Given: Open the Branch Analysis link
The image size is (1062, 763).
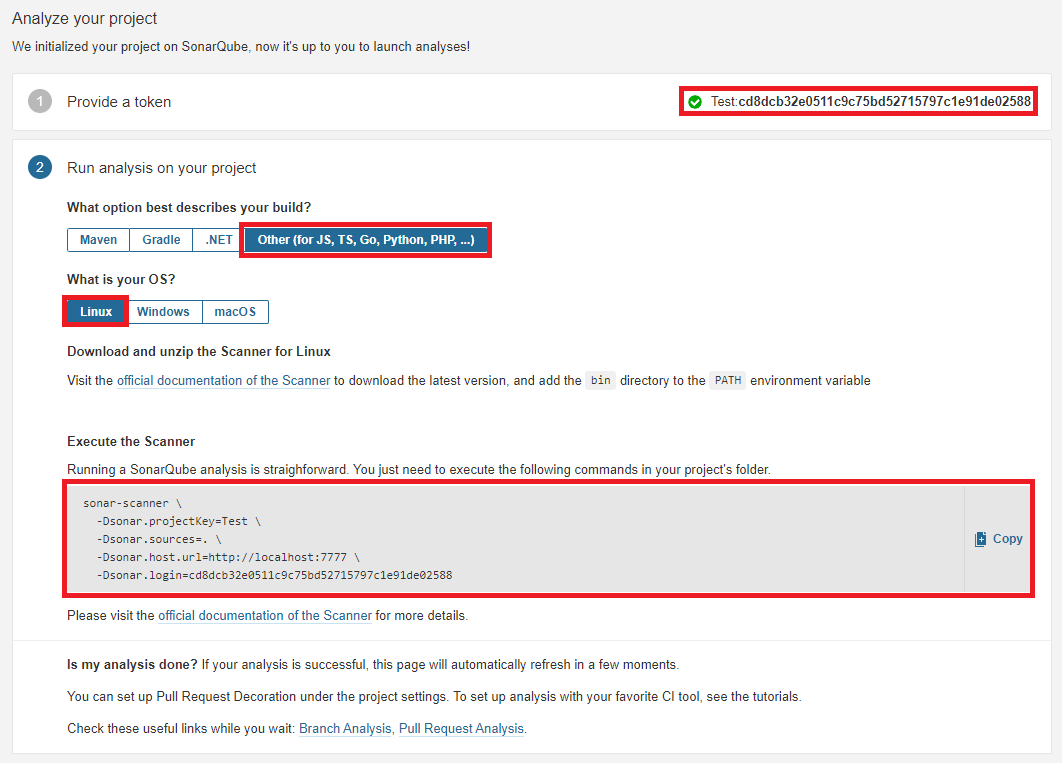Looking at the screenshot, I should [345, 729].
